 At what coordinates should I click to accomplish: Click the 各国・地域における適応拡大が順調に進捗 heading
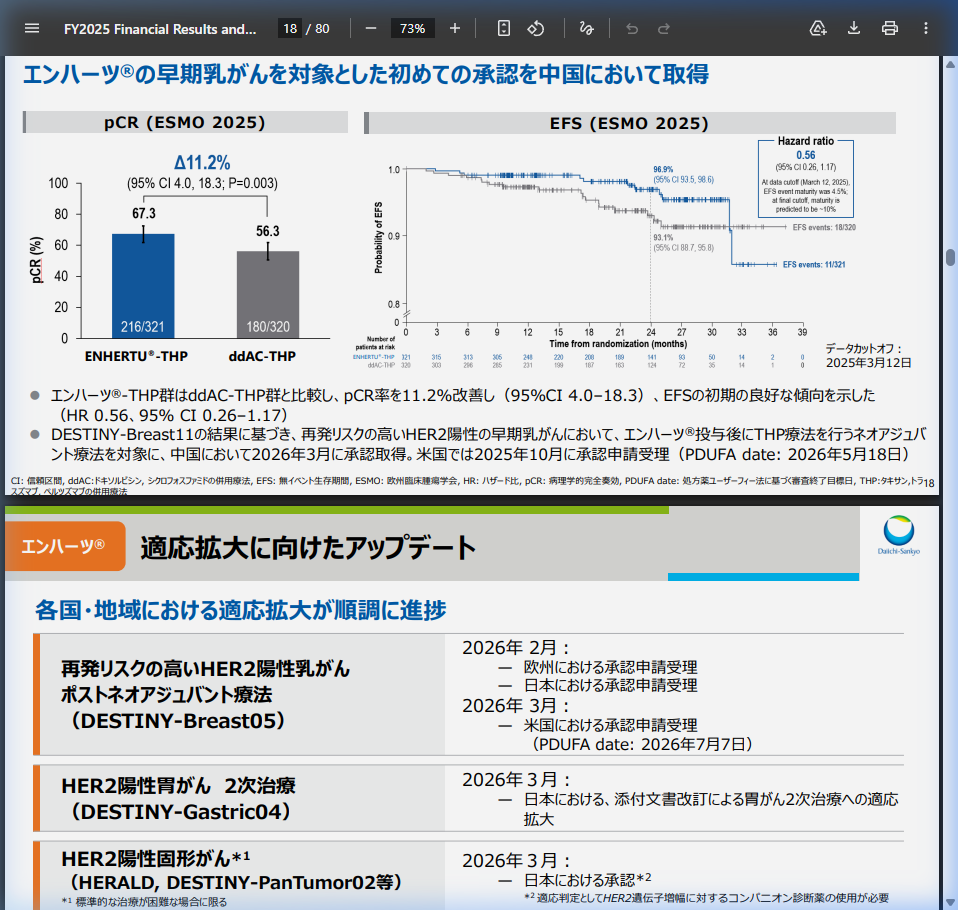point(241,610)
